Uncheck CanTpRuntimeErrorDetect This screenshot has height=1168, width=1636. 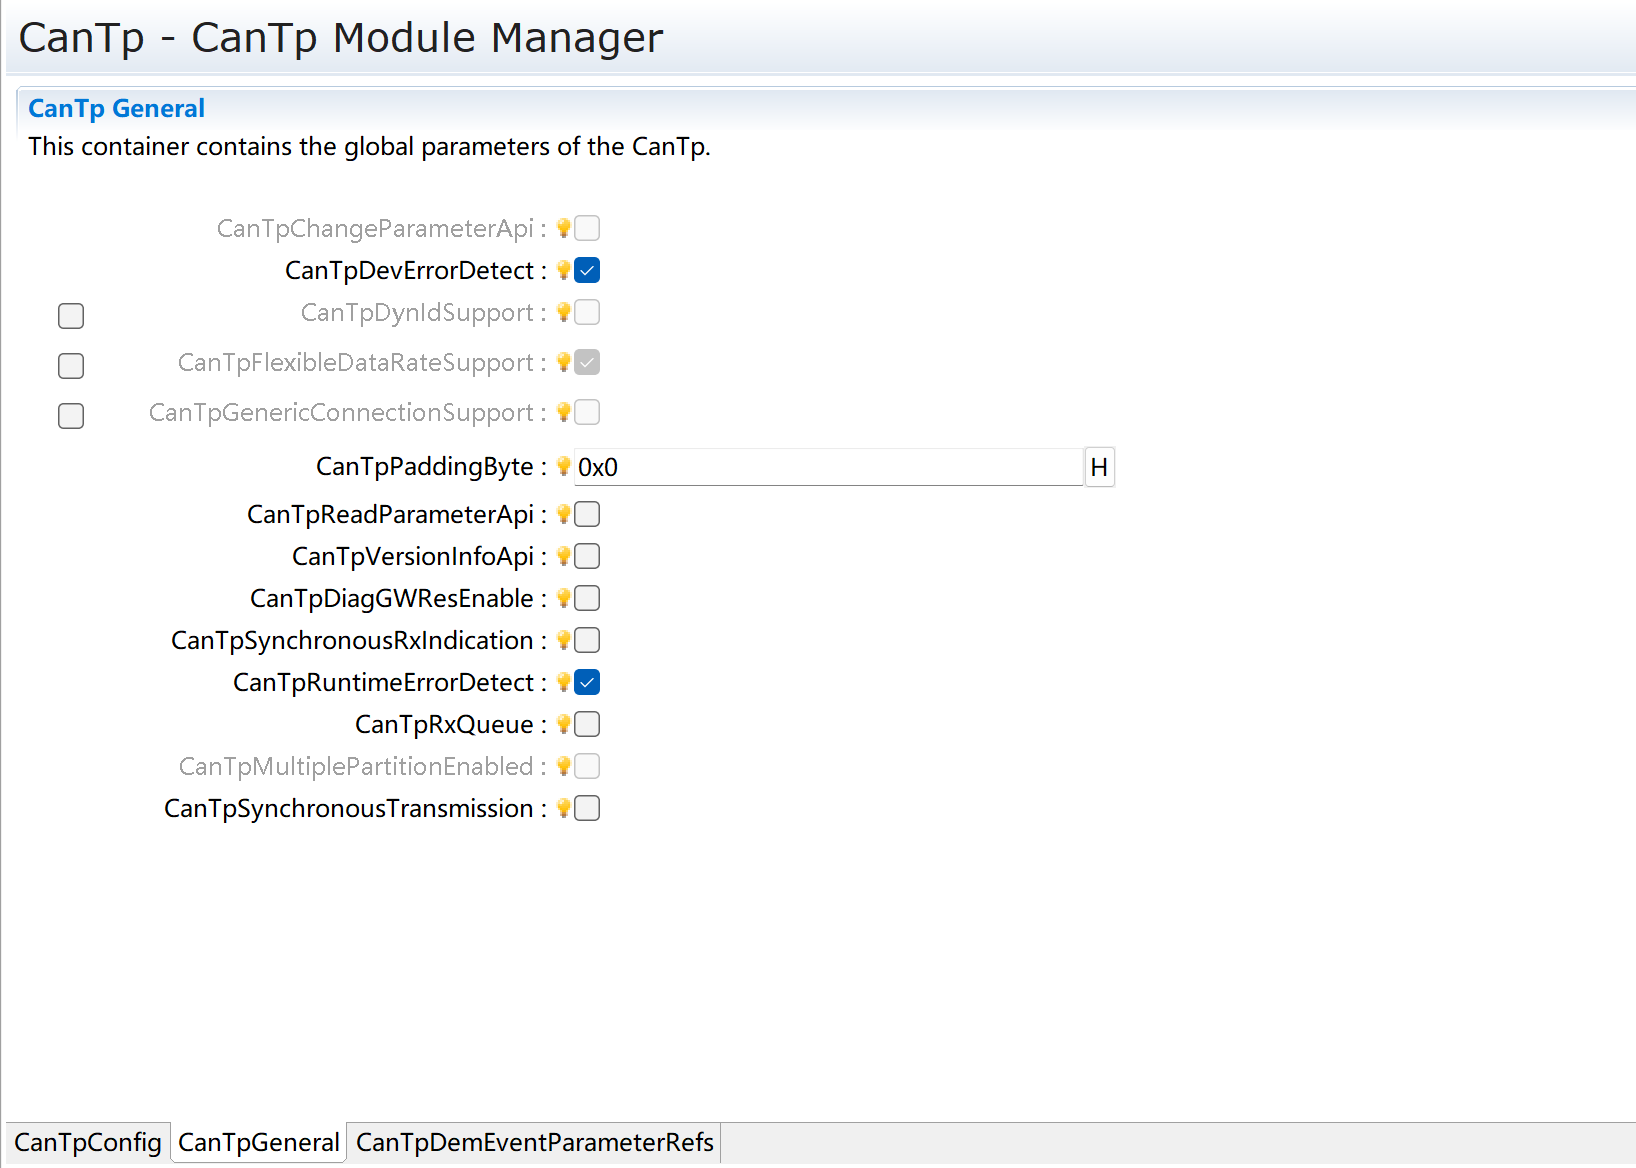(x=587, y=682)
